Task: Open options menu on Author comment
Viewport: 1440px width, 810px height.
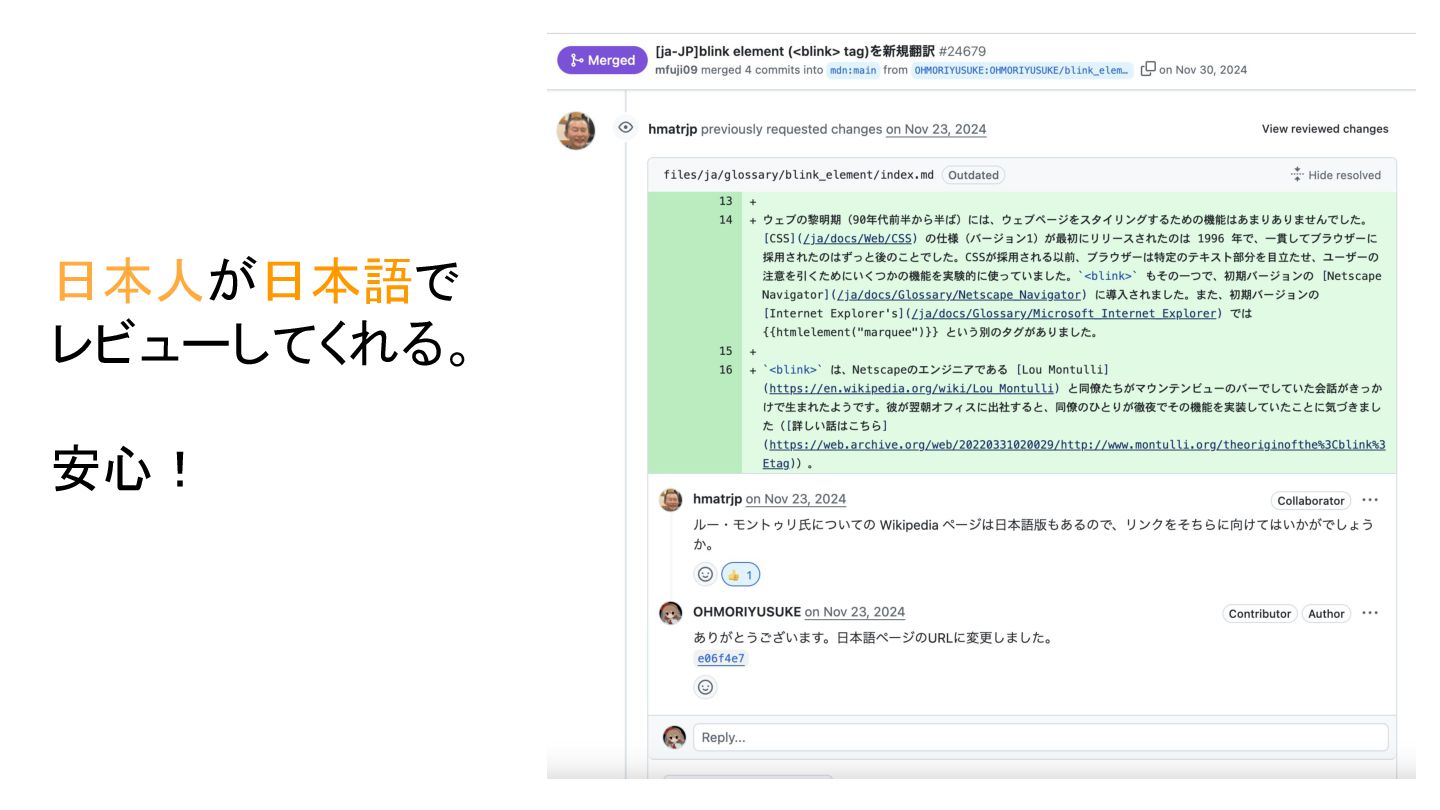Action: [x=1370, y=613]
